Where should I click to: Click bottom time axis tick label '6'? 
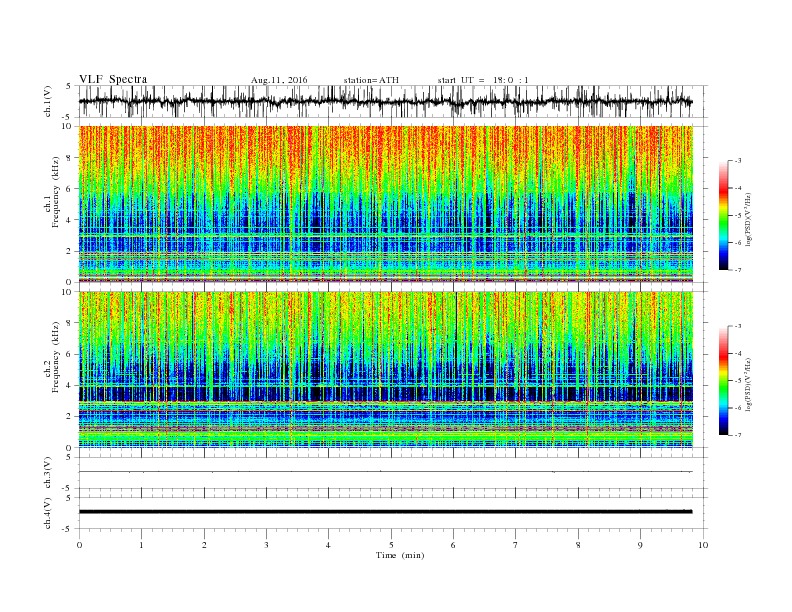tap(453, 545)
